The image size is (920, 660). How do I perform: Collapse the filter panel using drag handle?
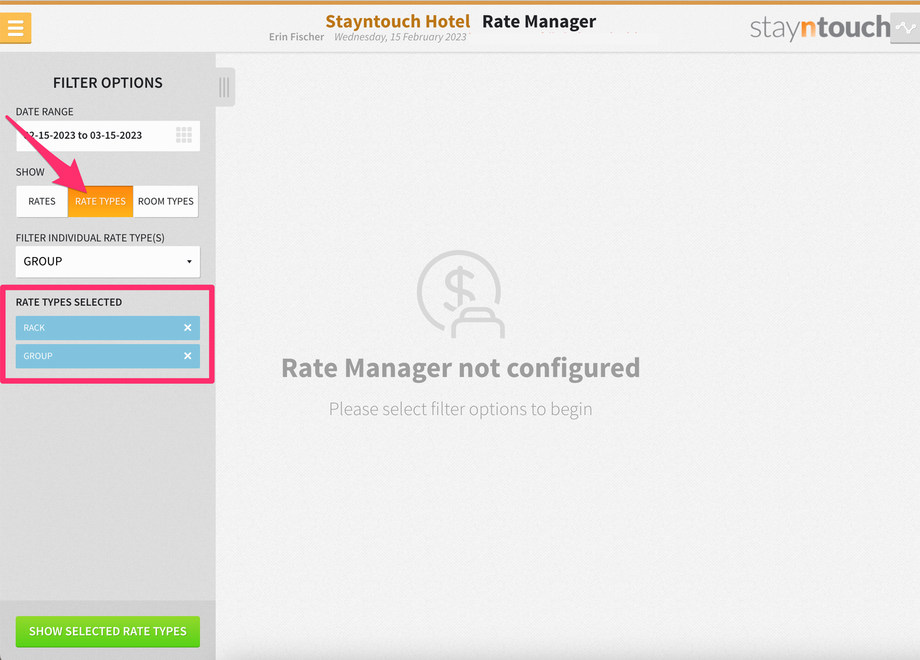[x=225, y=87]
